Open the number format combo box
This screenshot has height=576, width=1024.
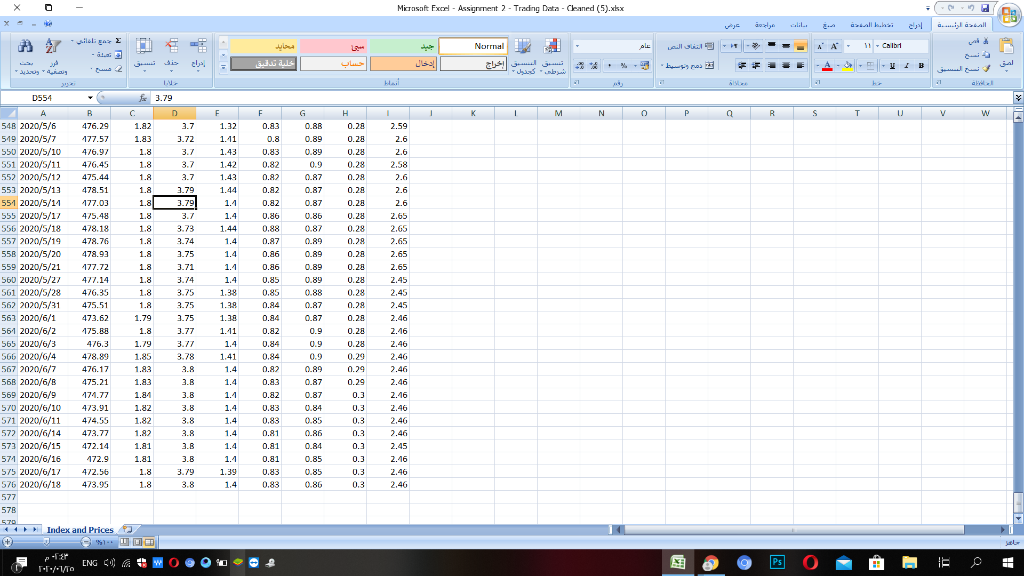613,46
